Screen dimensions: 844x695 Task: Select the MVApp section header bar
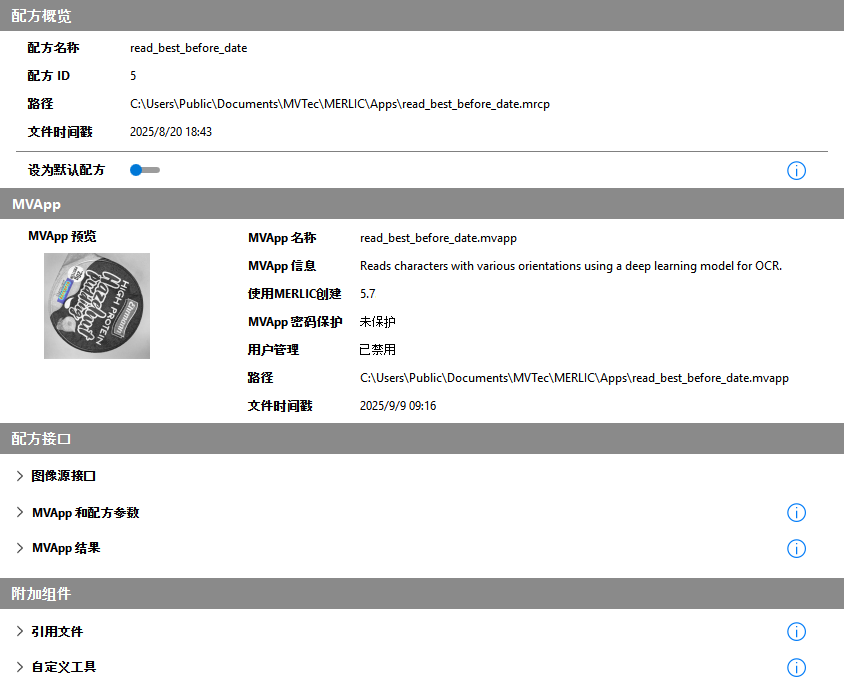coord(36,203)
